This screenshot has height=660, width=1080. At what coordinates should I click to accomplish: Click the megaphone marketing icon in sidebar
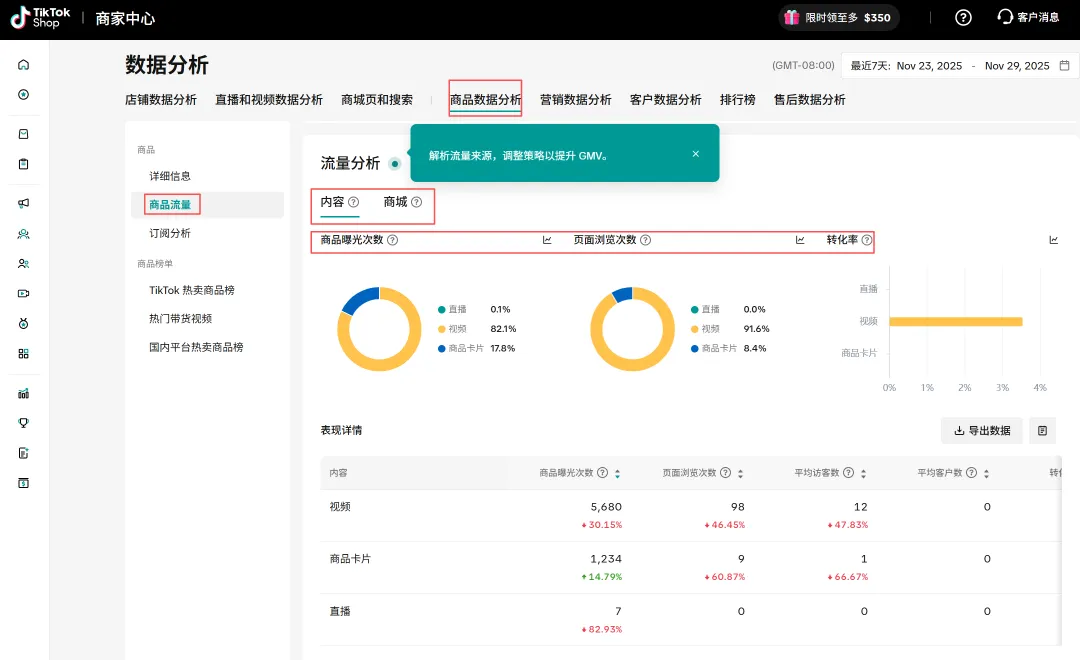click(23, 203)
